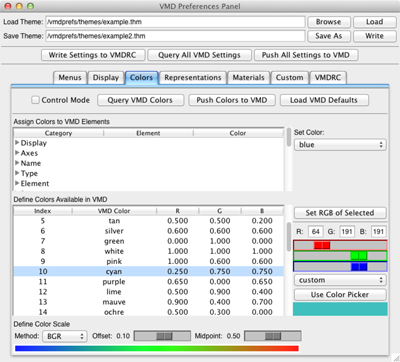Click the teal color preview swatch

(340, 309)
